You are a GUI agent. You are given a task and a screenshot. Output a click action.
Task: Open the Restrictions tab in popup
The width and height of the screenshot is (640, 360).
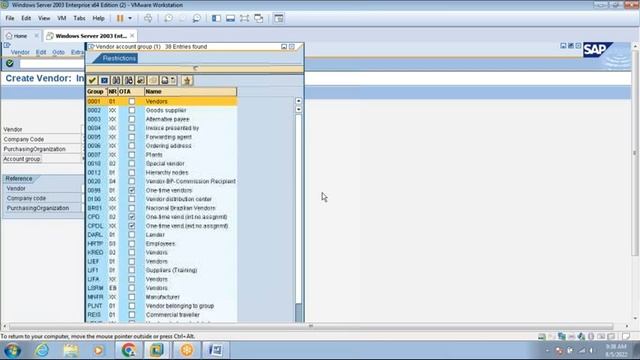pyautogui.click(x=119, y=58)
